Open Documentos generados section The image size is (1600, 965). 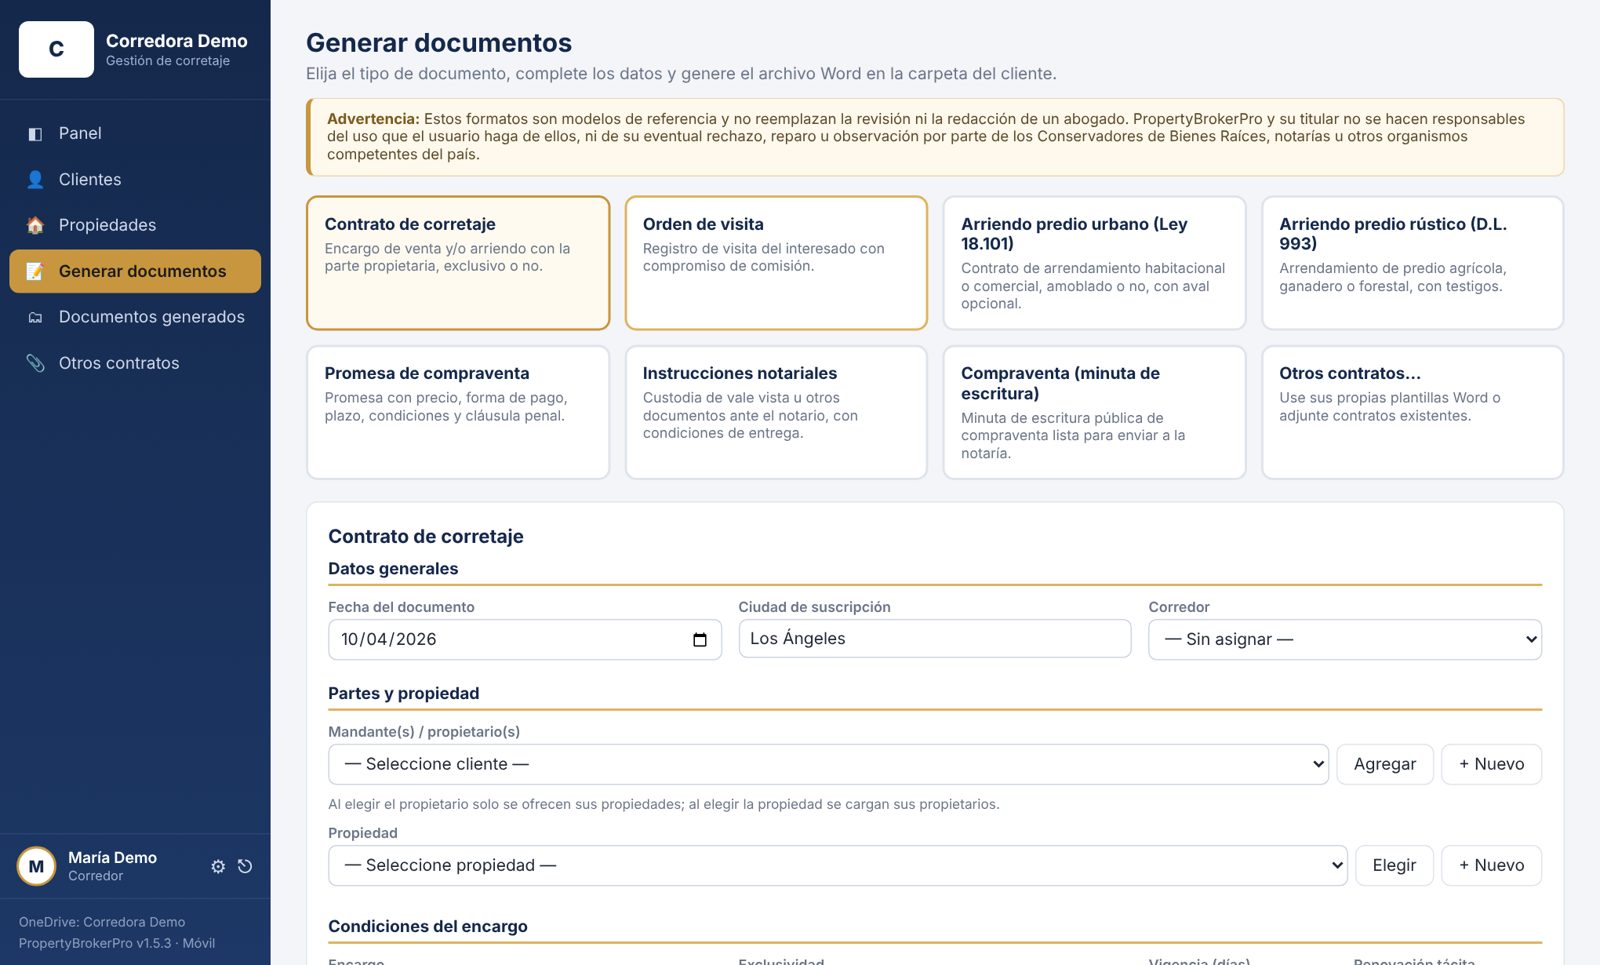(135, 318)
